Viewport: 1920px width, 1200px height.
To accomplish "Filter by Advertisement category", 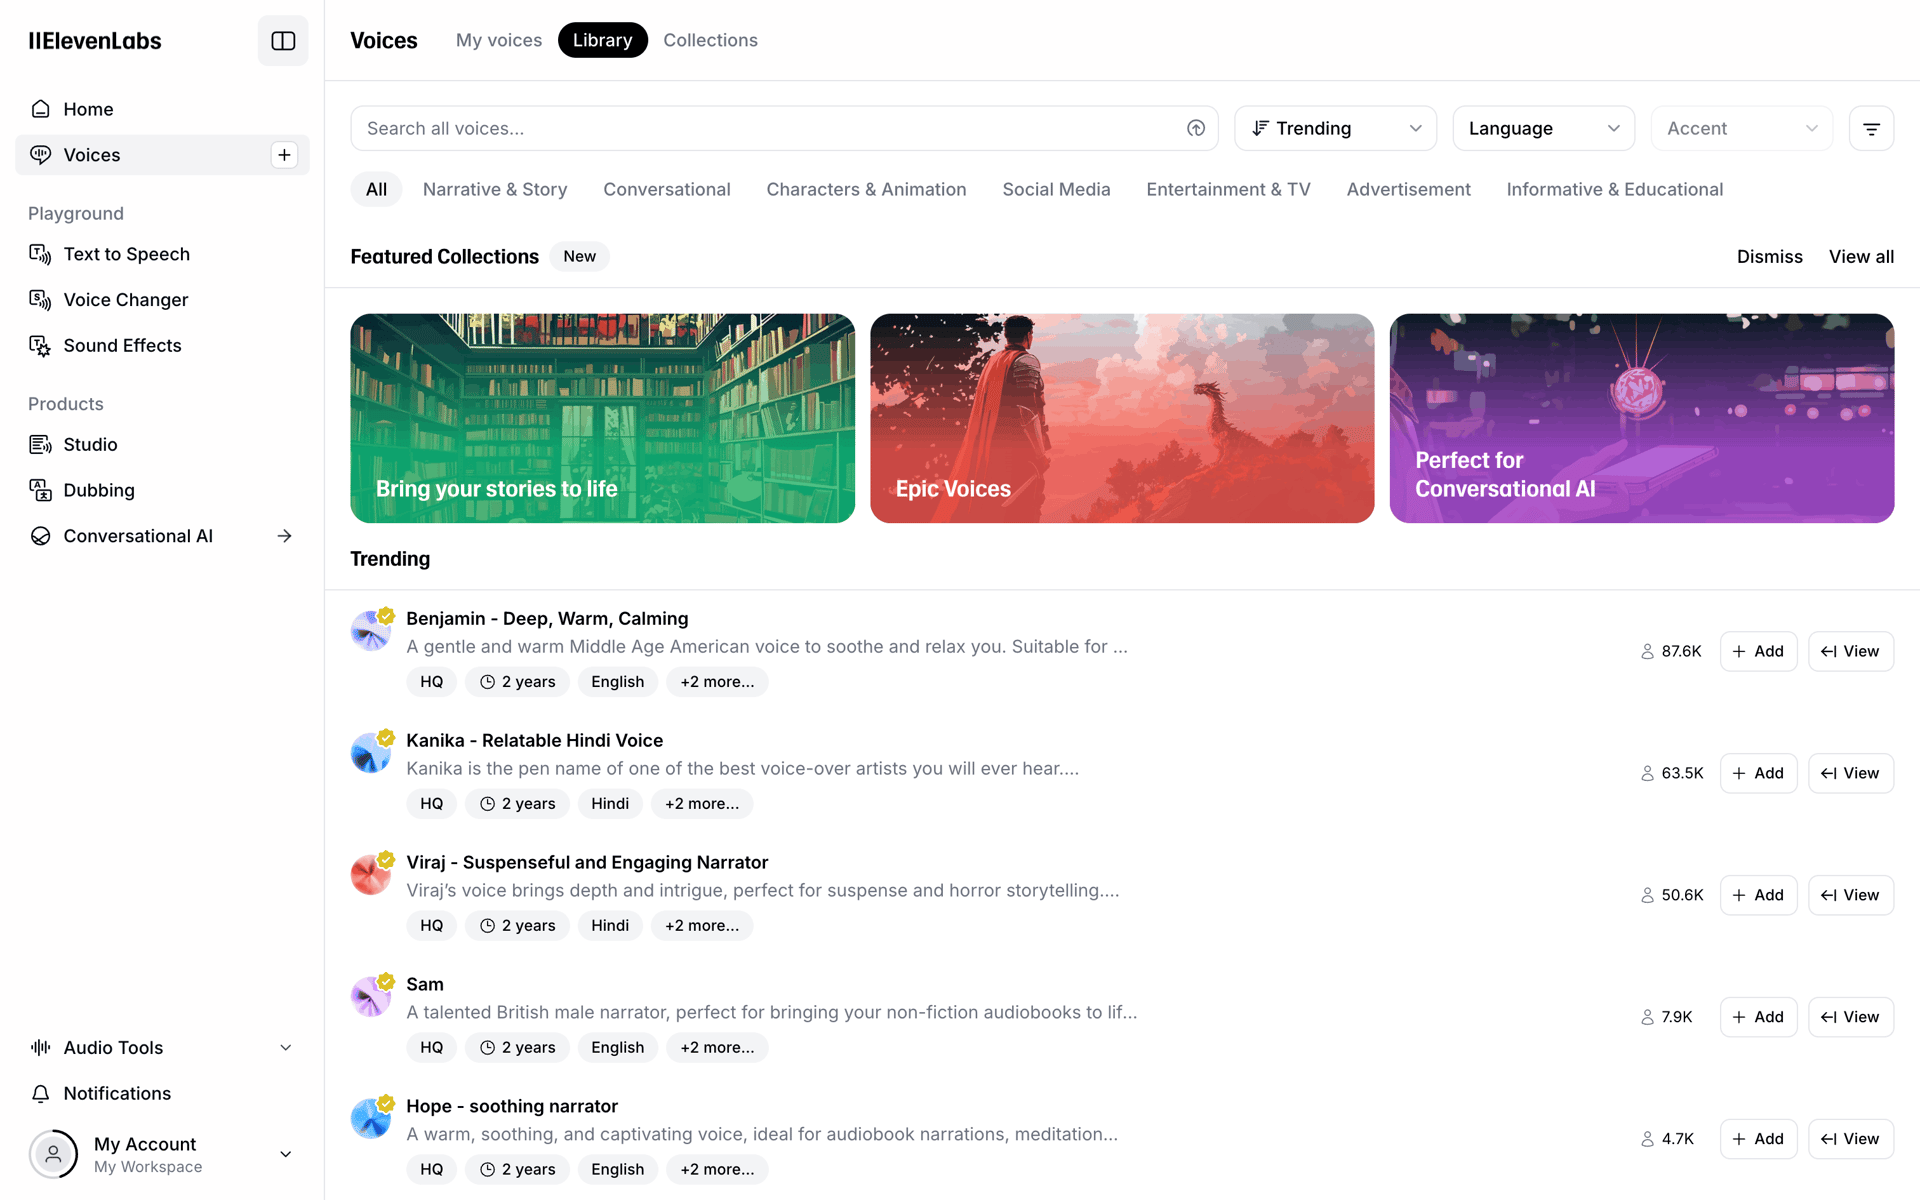I will 1408,189.
